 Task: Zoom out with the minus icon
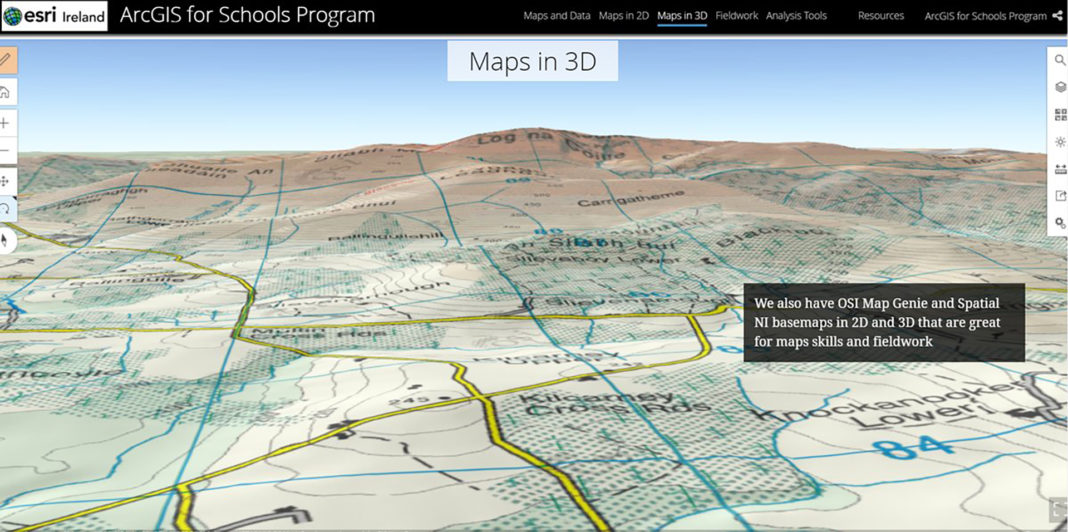(6, 151)
